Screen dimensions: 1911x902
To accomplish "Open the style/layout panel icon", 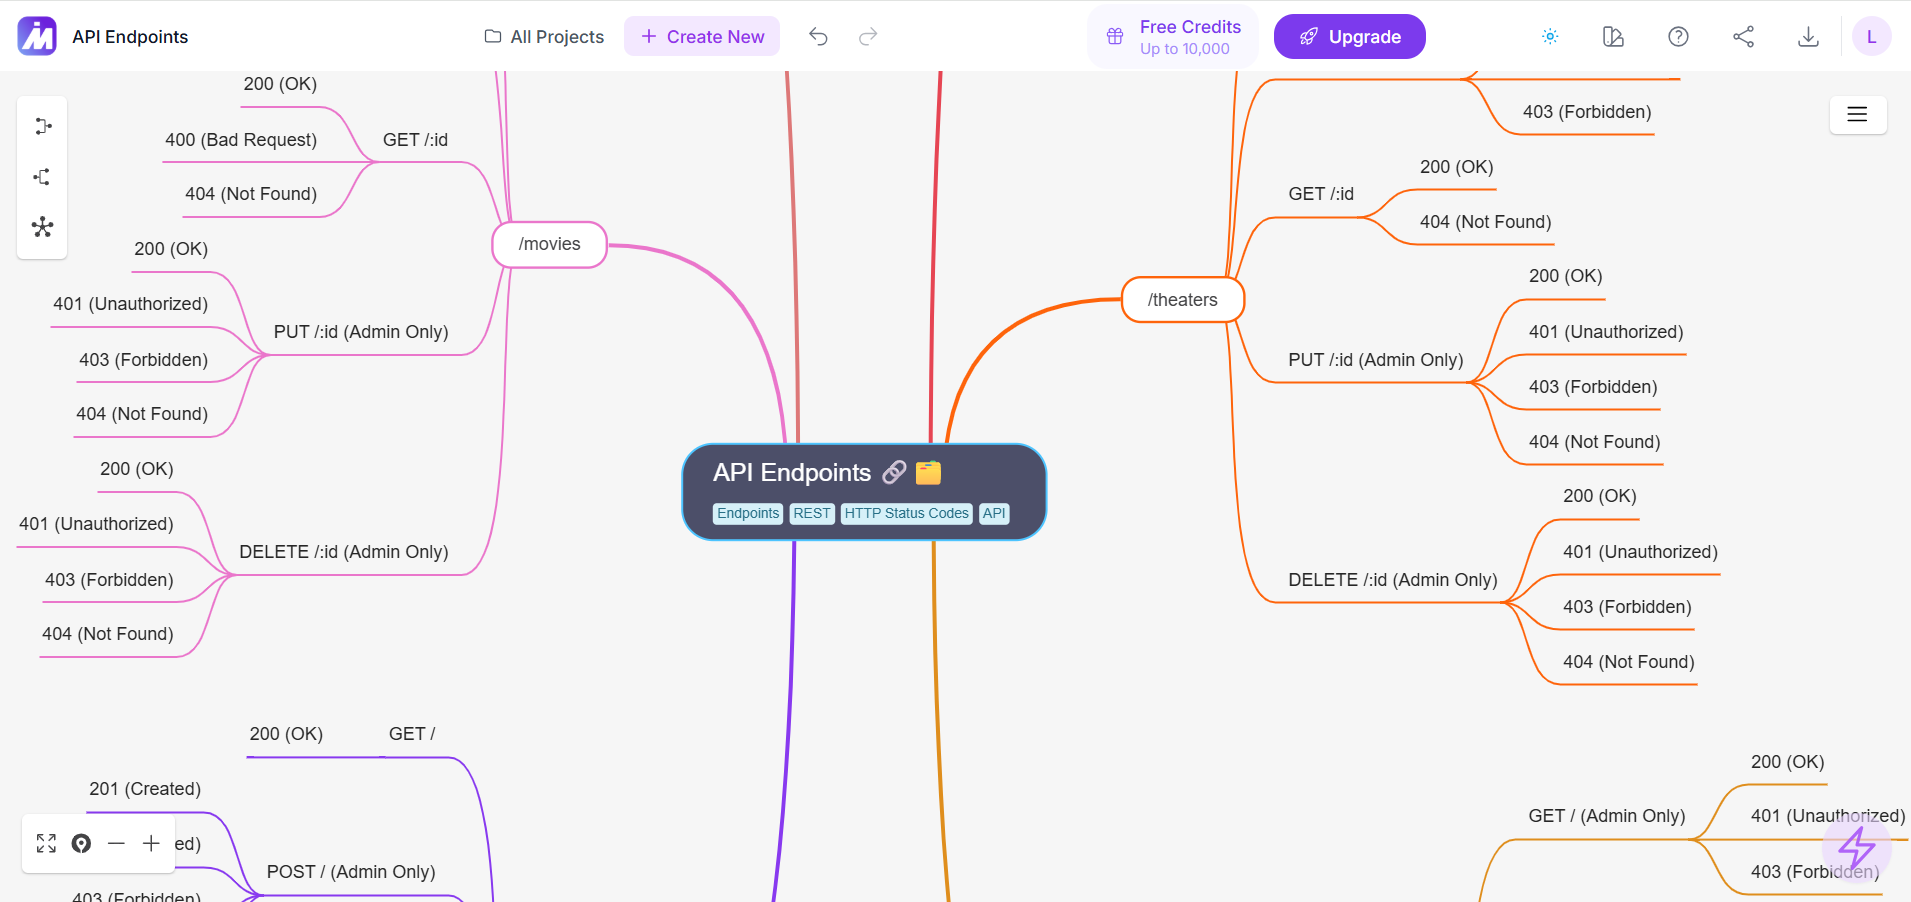I will 1613,37.
